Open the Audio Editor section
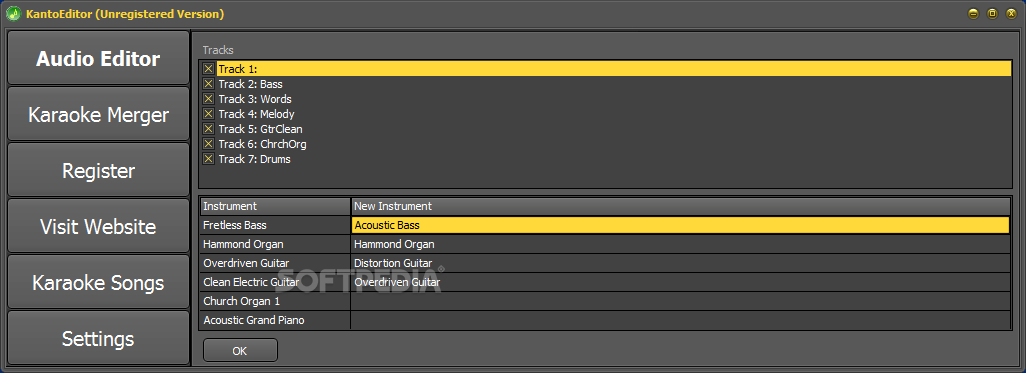Image resolution: width=1026 pixels, height=373 pixels. tap(98, 59)
